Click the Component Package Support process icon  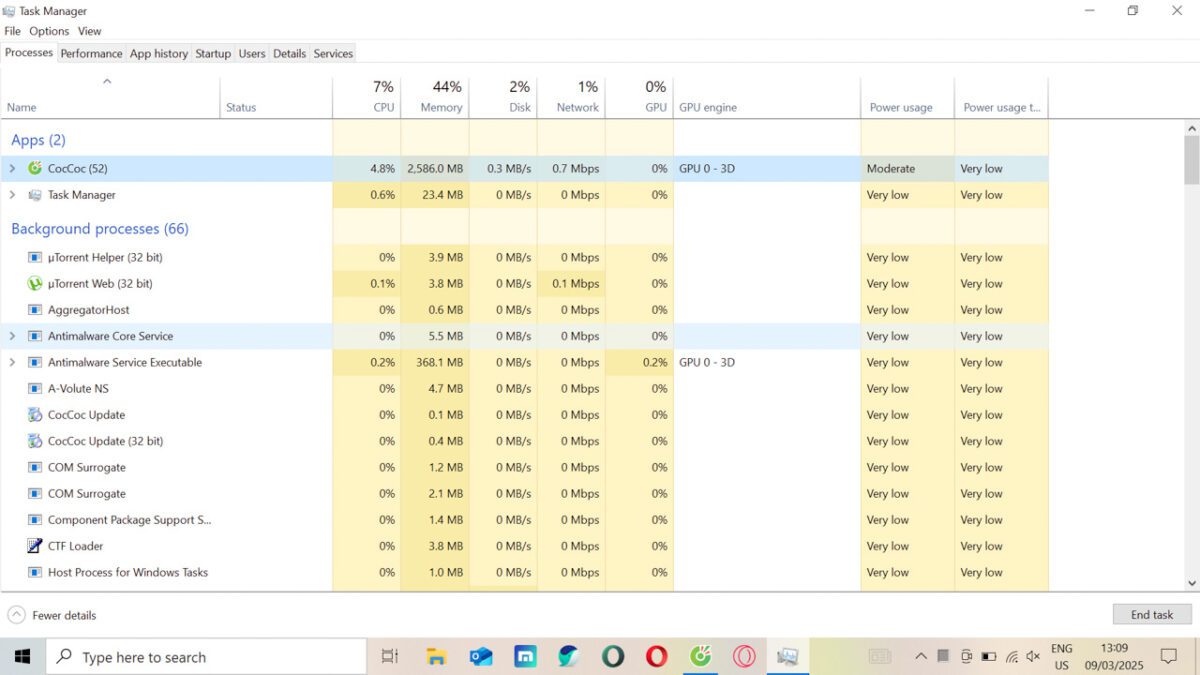coord(35,520)
